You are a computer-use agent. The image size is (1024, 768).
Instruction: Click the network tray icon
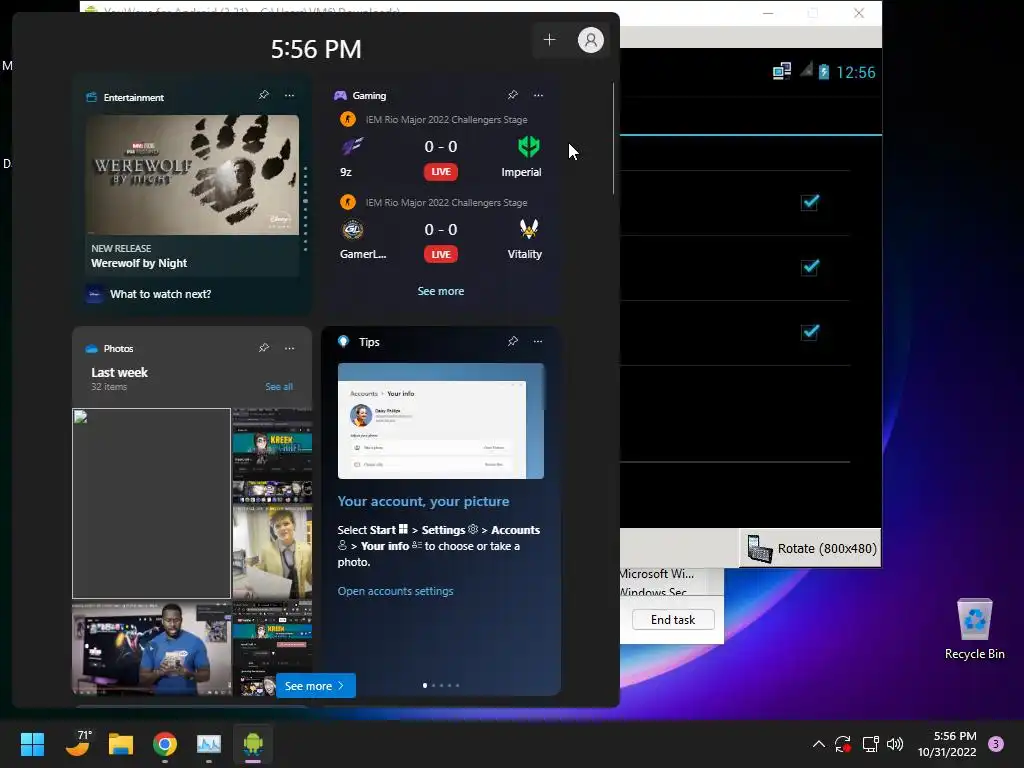(870, 744)
